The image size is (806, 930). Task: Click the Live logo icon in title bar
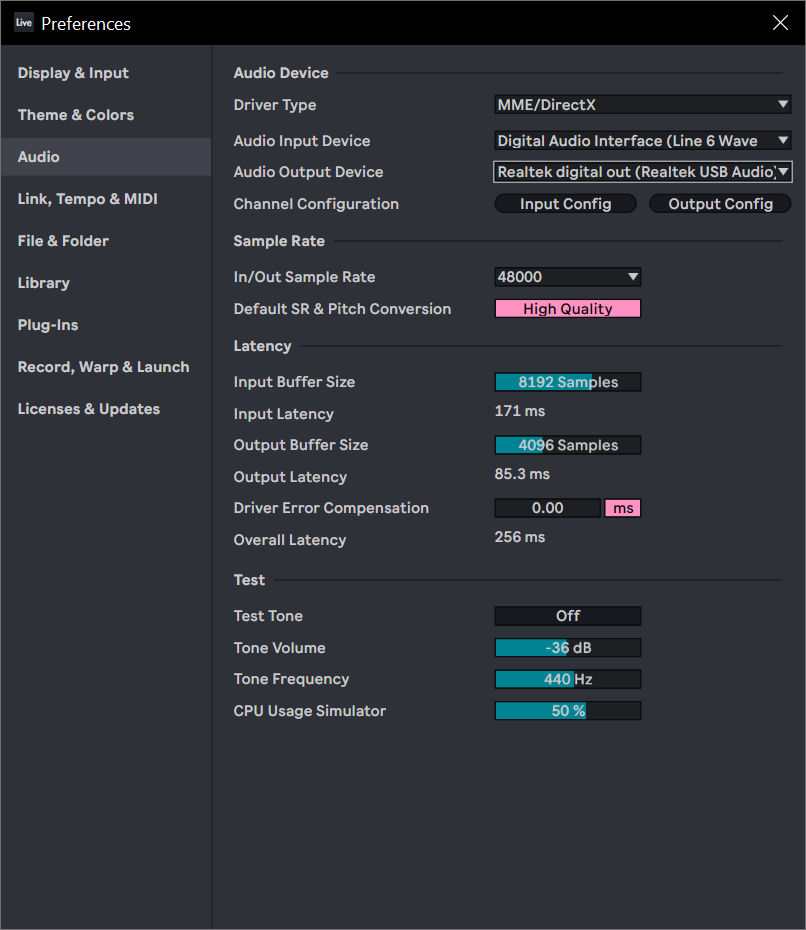(x=24, y=23)
